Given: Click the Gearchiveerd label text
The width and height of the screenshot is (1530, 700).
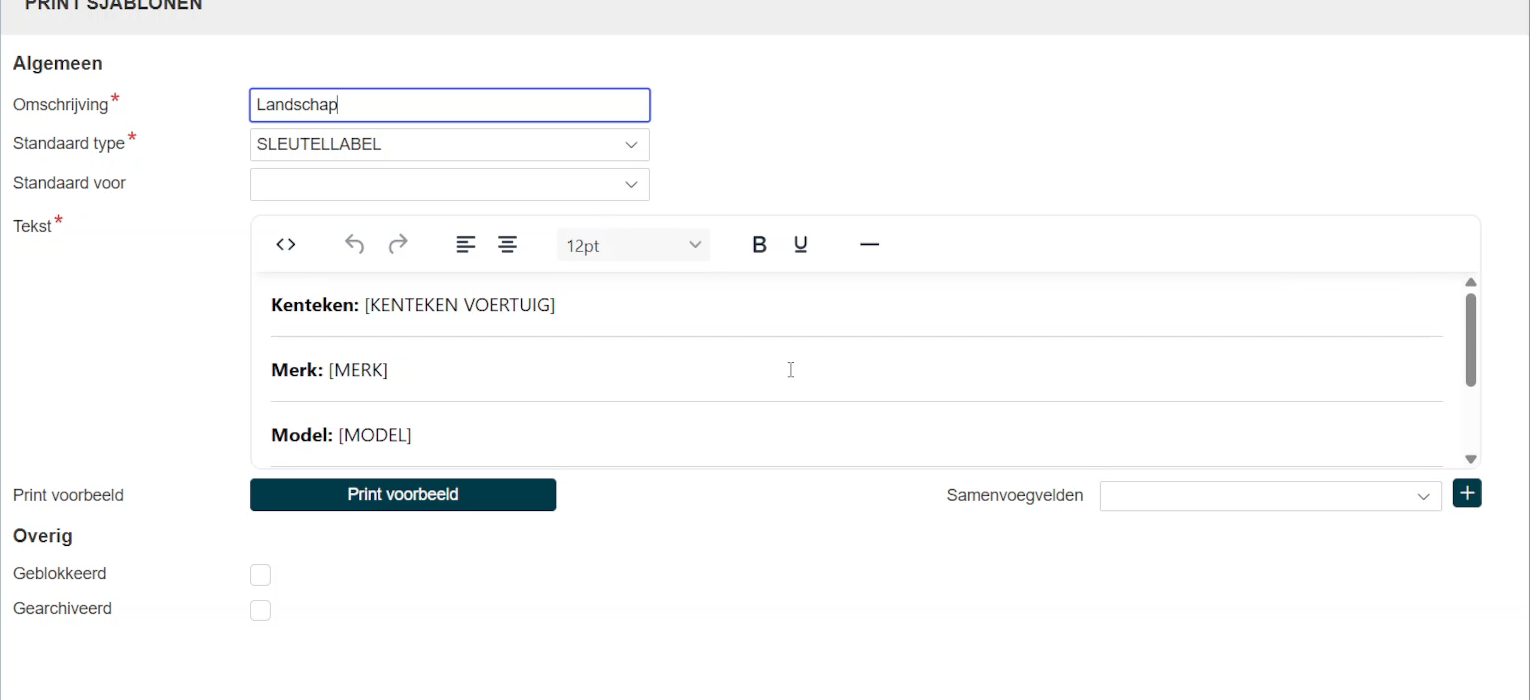Looking at the screenshot, I should click(x=62, y=608).
